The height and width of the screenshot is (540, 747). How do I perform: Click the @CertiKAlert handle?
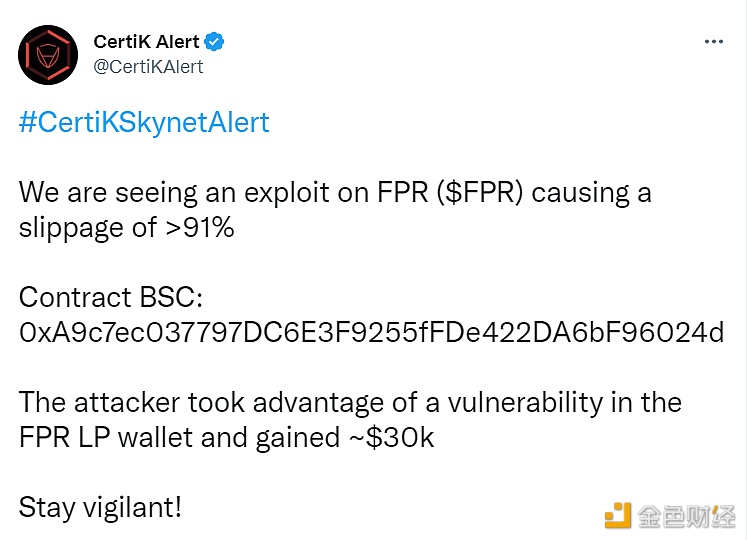(x=148, y=67)
